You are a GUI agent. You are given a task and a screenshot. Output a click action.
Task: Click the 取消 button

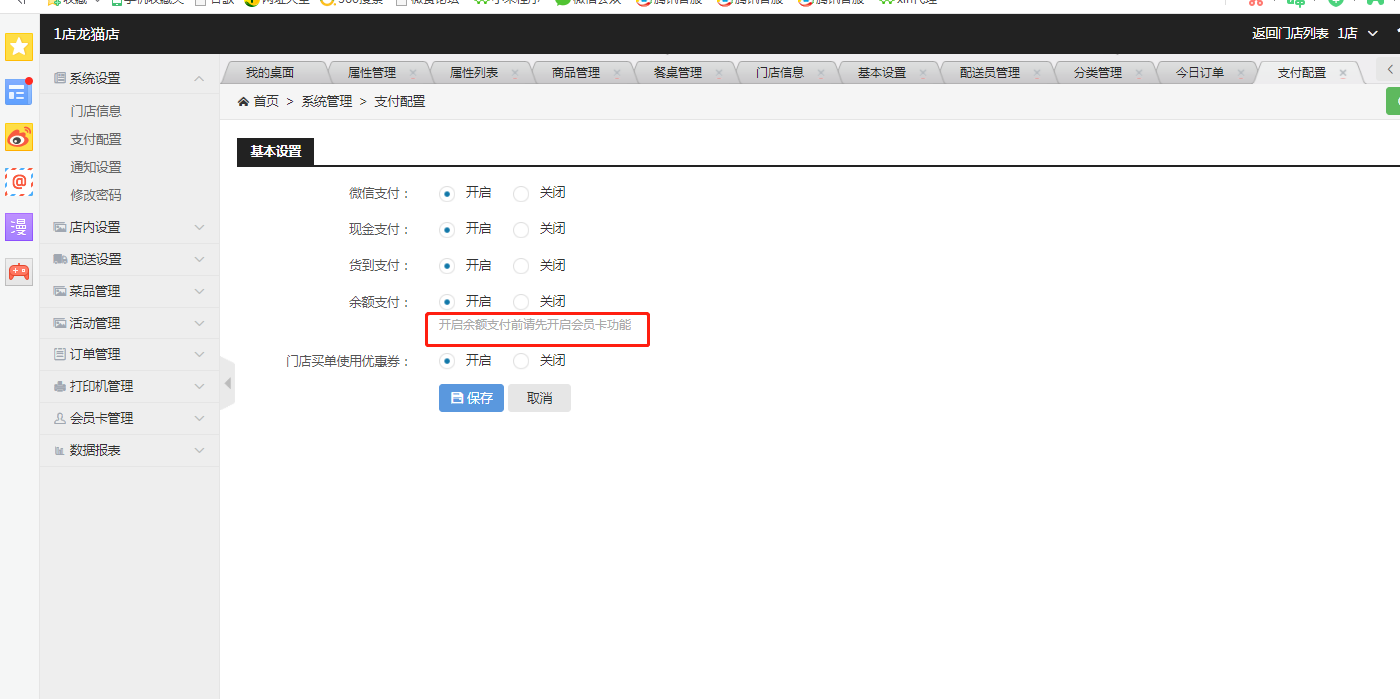click(539, 398)
